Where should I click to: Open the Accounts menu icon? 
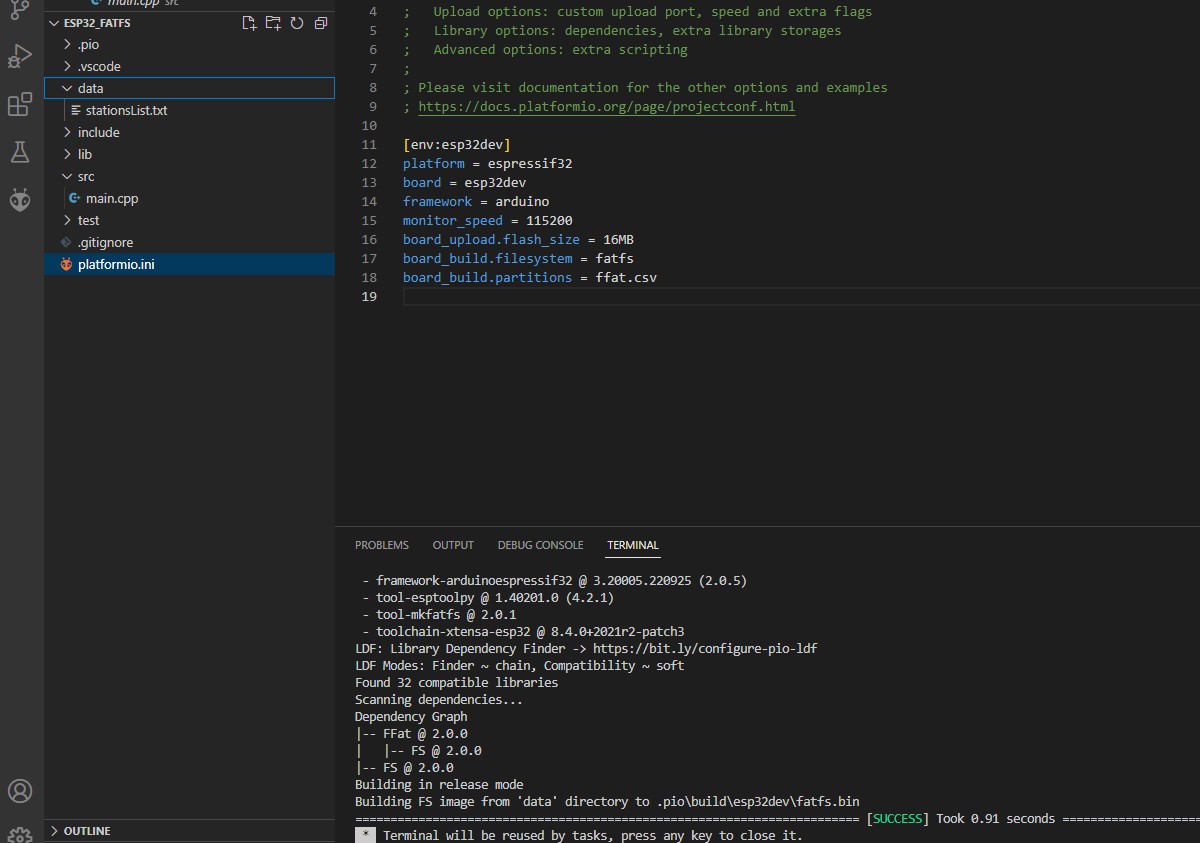point(20,791)
